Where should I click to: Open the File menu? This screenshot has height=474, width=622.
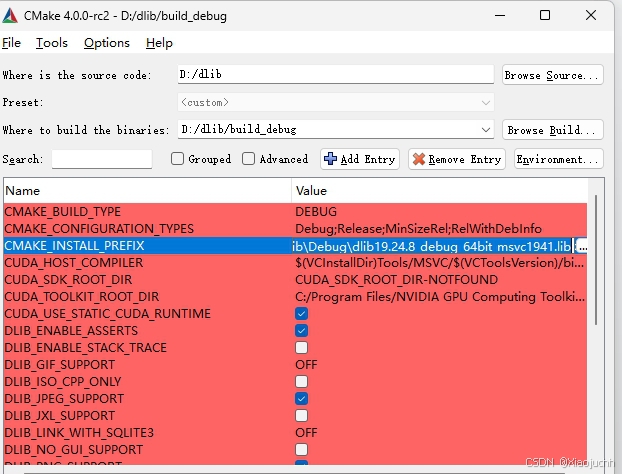[x=11, y=43]
